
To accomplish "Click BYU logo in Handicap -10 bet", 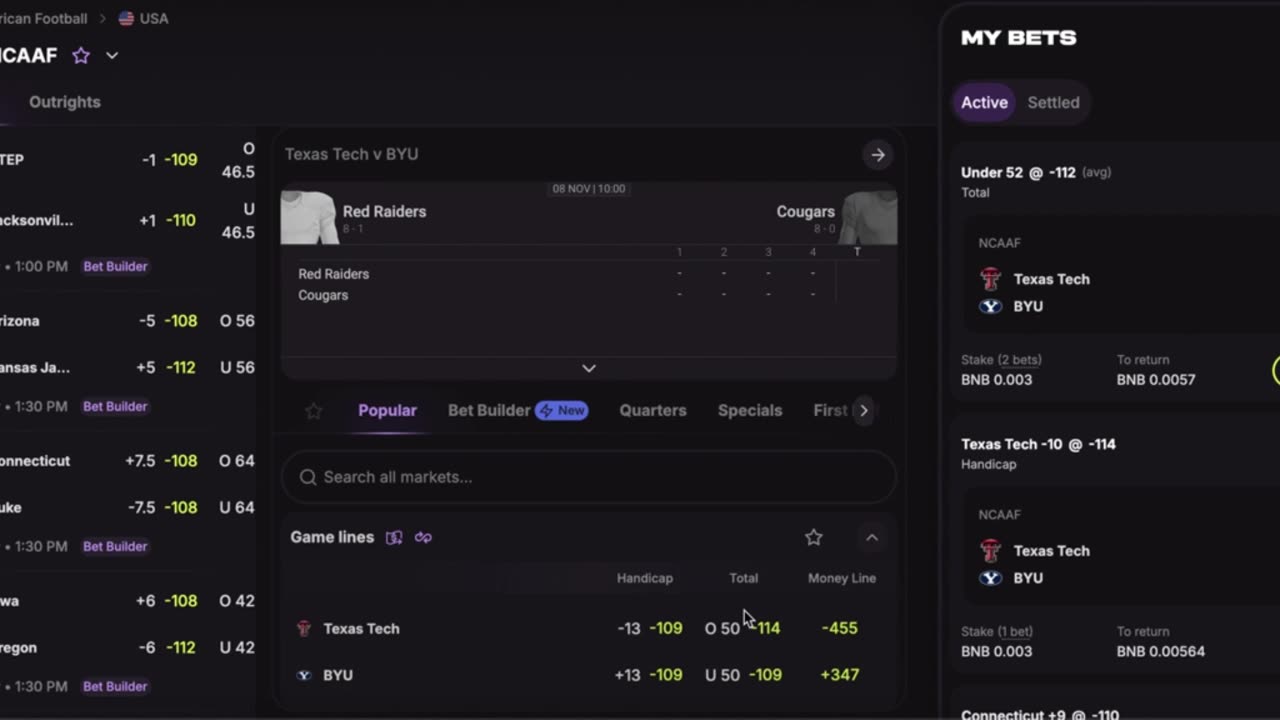I will (990, 578).
